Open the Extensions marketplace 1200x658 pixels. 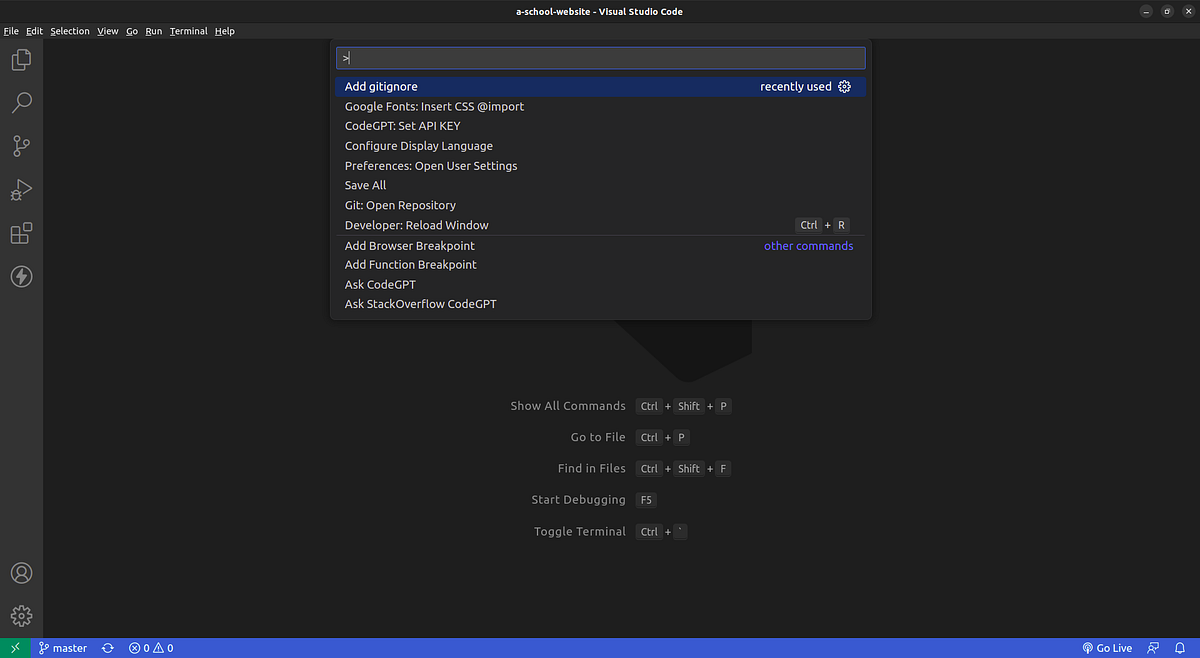point(22,233)
